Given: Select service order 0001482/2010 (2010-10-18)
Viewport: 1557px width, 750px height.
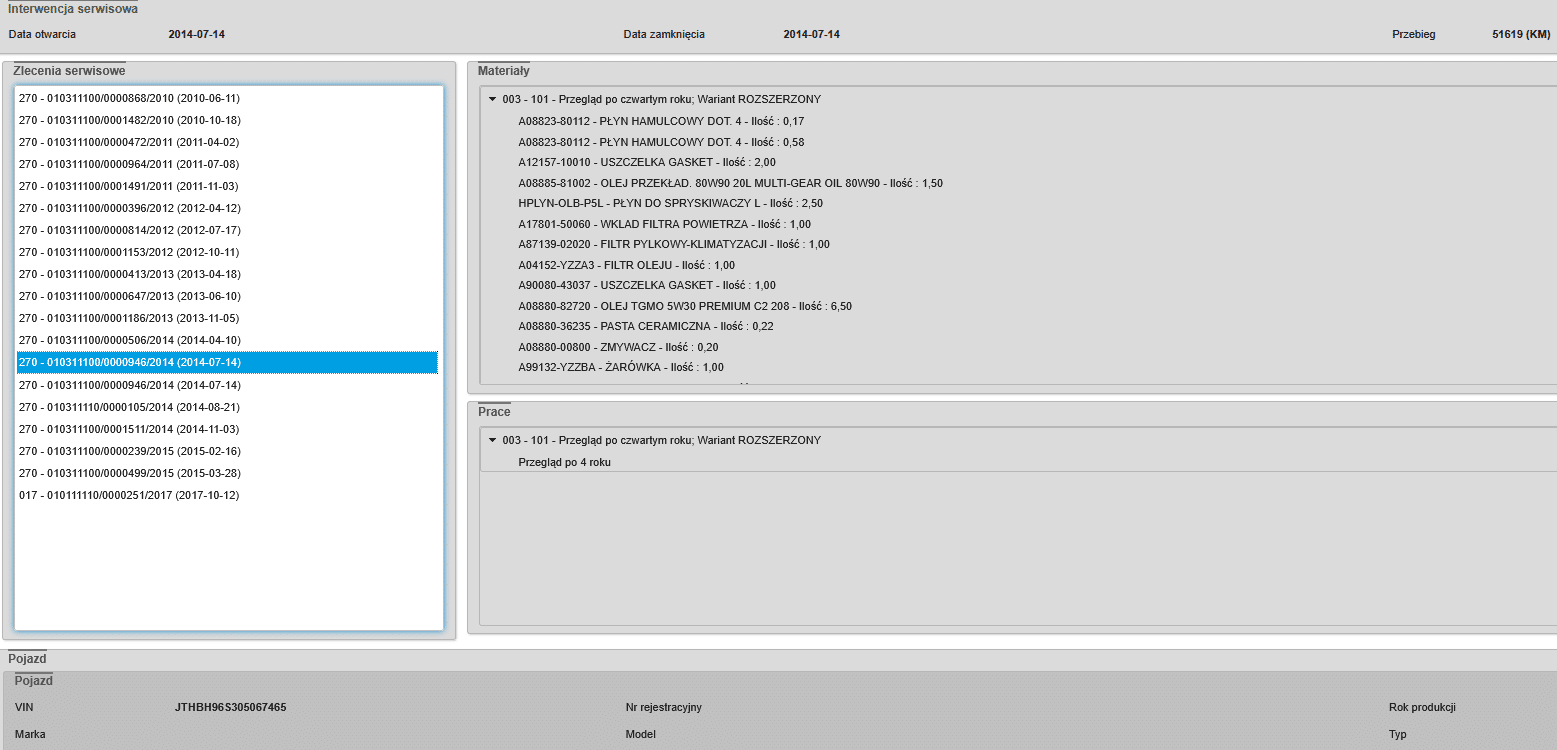Looking at the screenshot, I should click(x=227, y=120).
